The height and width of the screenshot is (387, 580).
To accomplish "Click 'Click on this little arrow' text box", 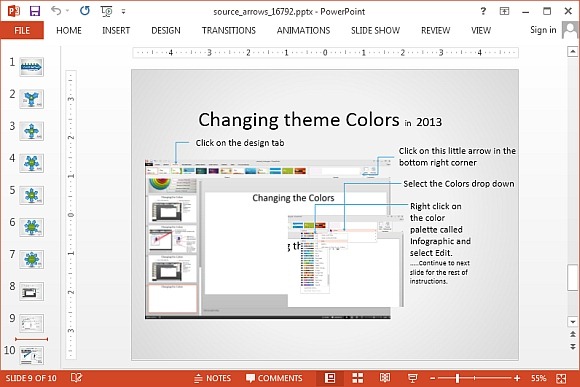I will tap(457, 157).
